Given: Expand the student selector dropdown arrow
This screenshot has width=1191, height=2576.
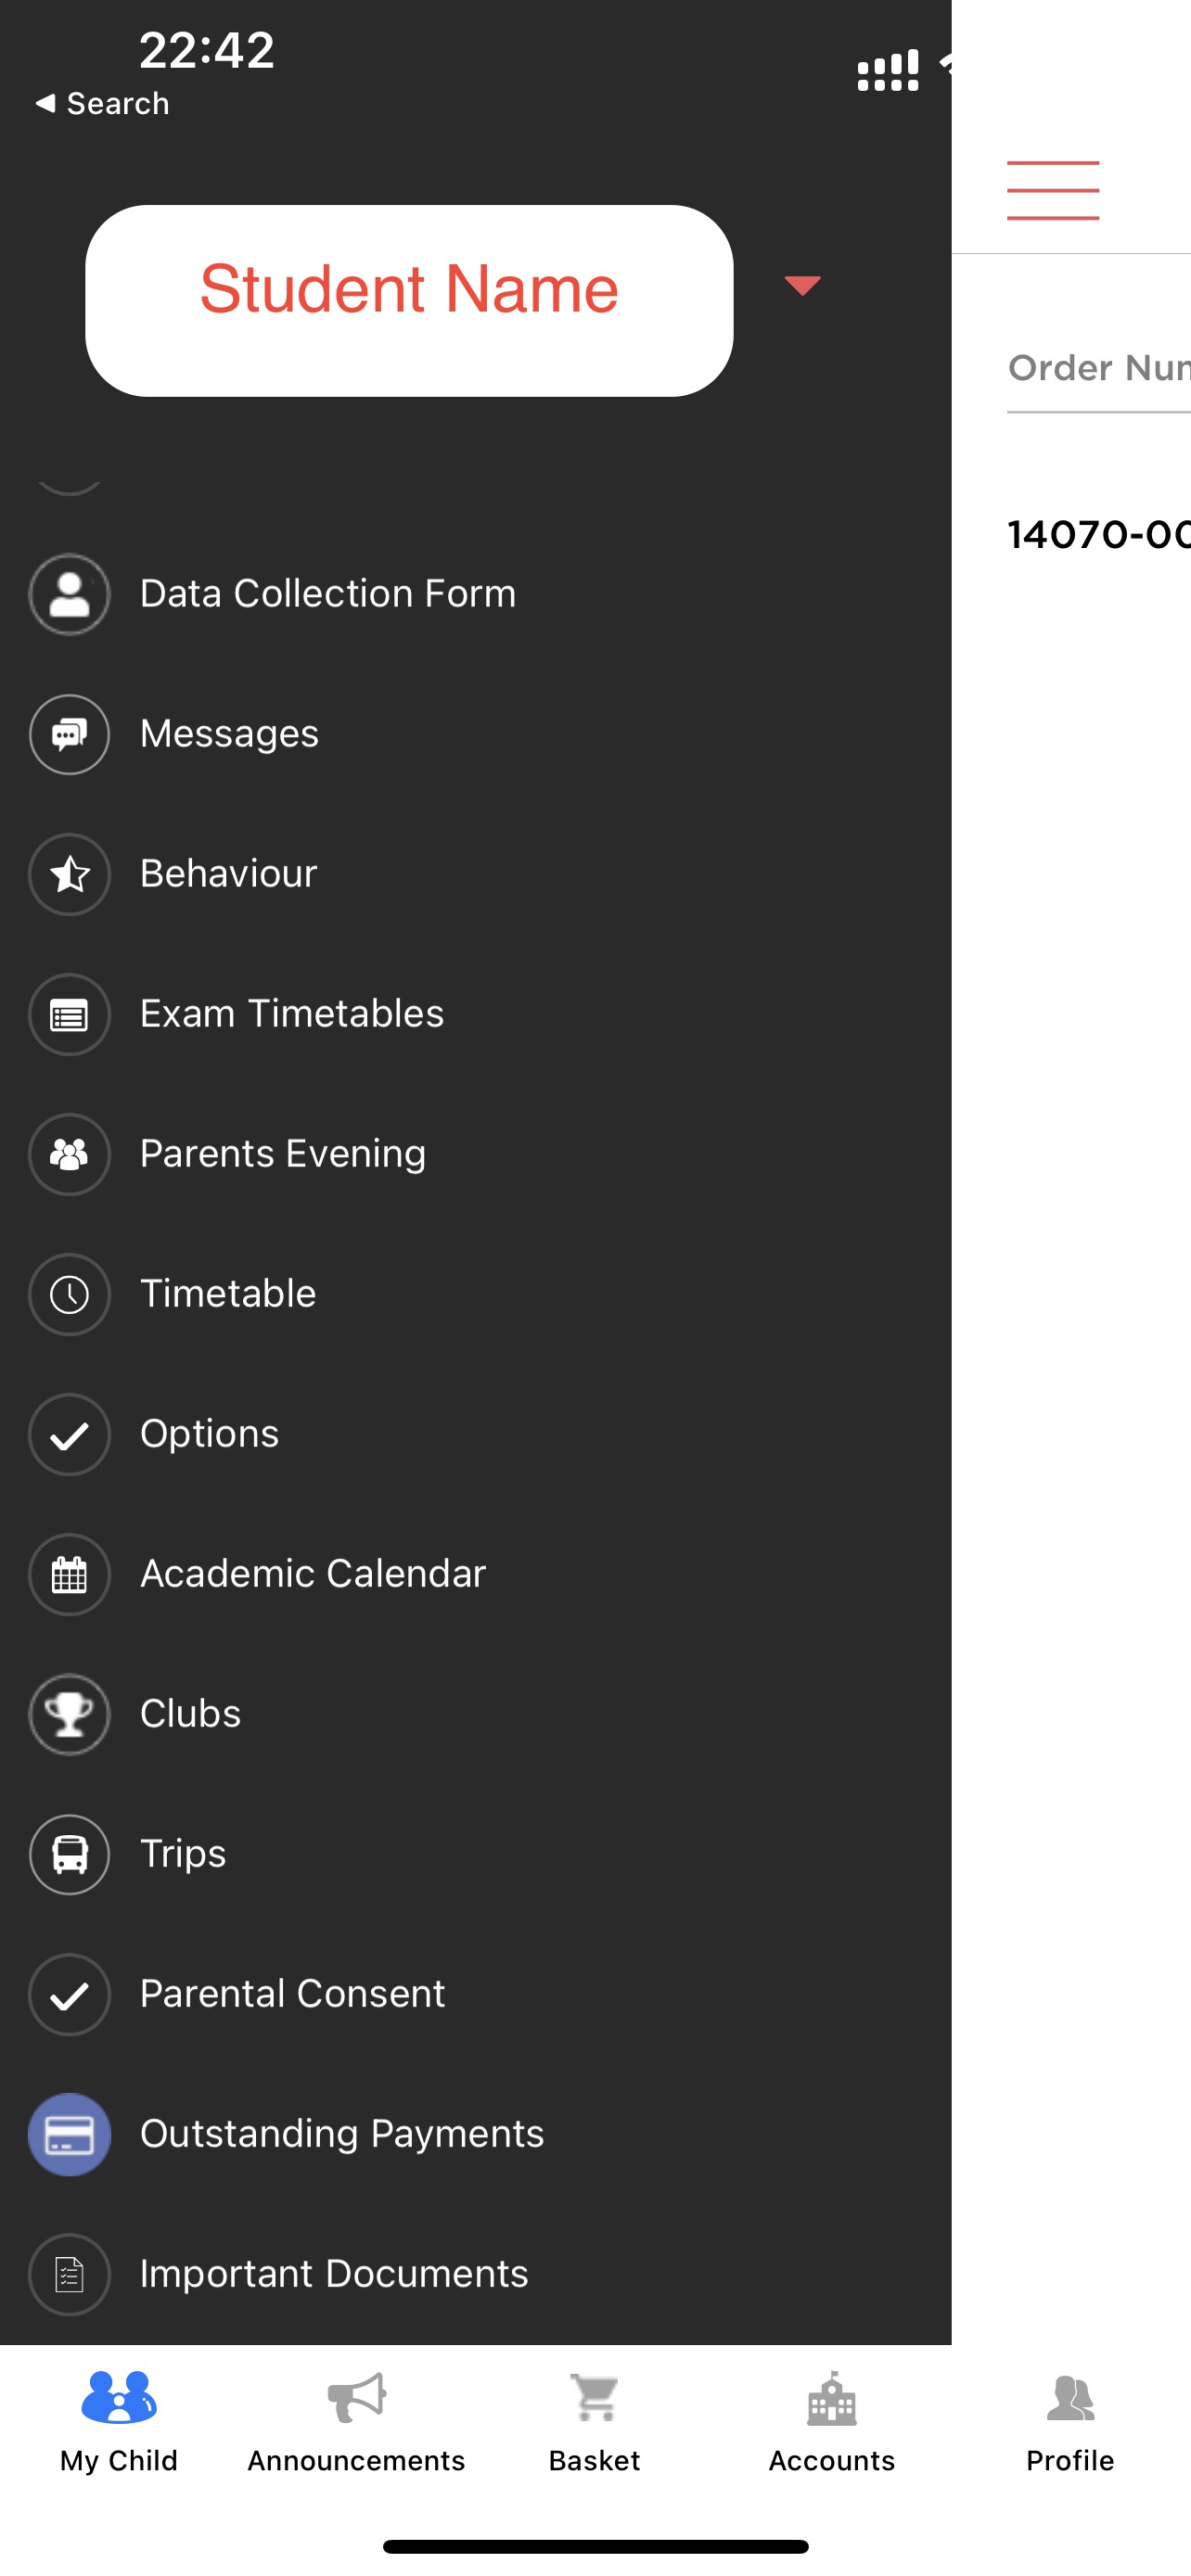Looking at the screenshot, I should coord(802,286).
